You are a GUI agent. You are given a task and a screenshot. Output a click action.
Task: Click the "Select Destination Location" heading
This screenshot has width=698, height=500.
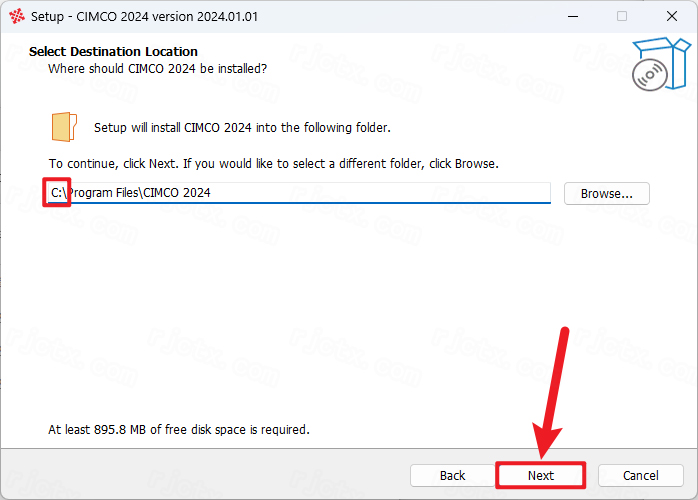[113, 52]
